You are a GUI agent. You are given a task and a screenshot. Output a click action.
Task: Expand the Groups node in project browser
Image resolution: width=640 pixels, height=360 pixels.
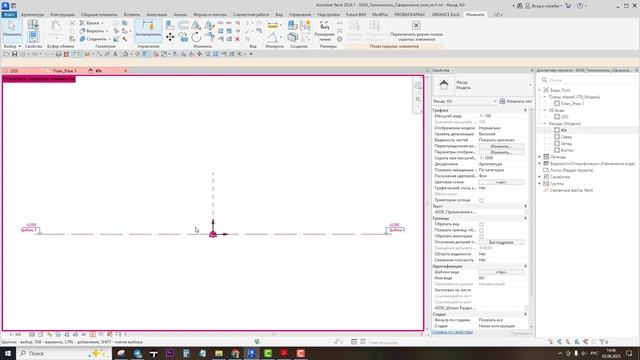coord(540,183)
